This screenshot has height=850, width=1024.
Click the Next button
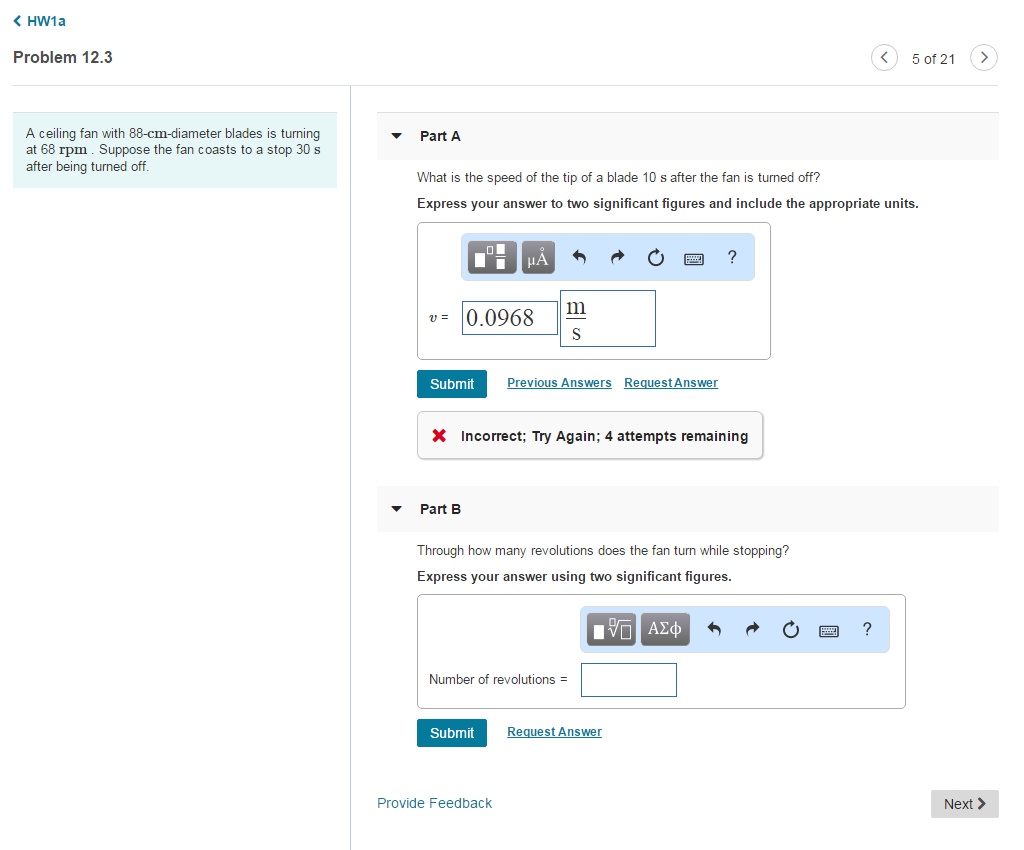click(965, 804)
